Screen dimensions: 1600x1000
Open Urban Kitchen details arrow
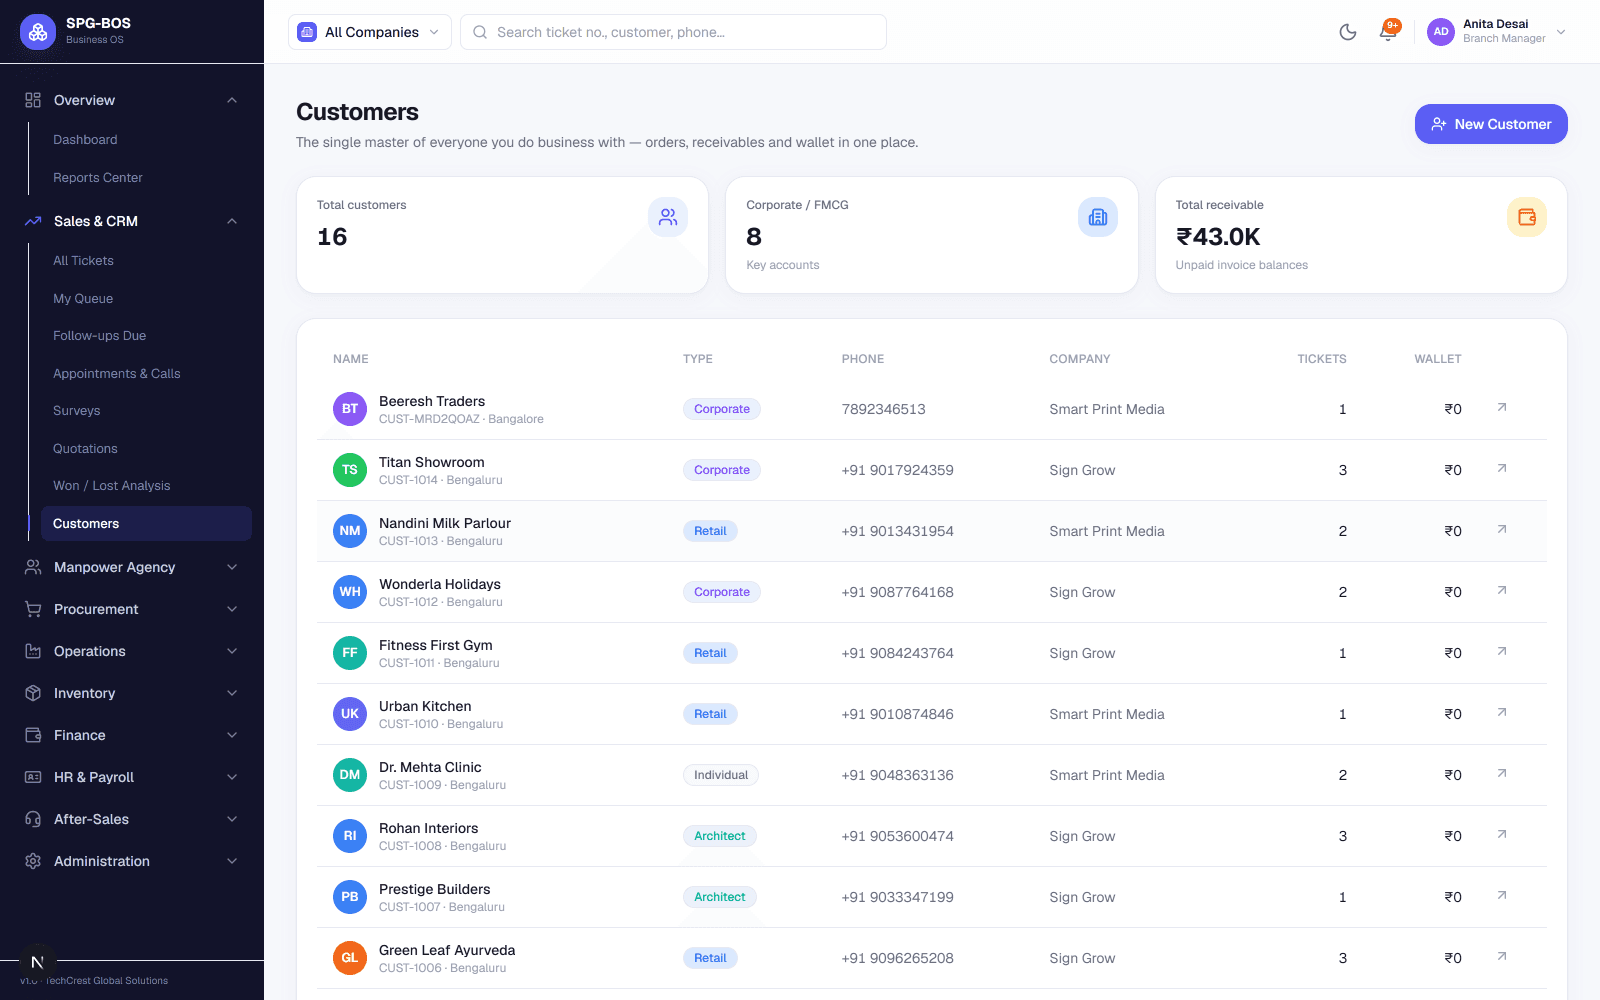1502,712
